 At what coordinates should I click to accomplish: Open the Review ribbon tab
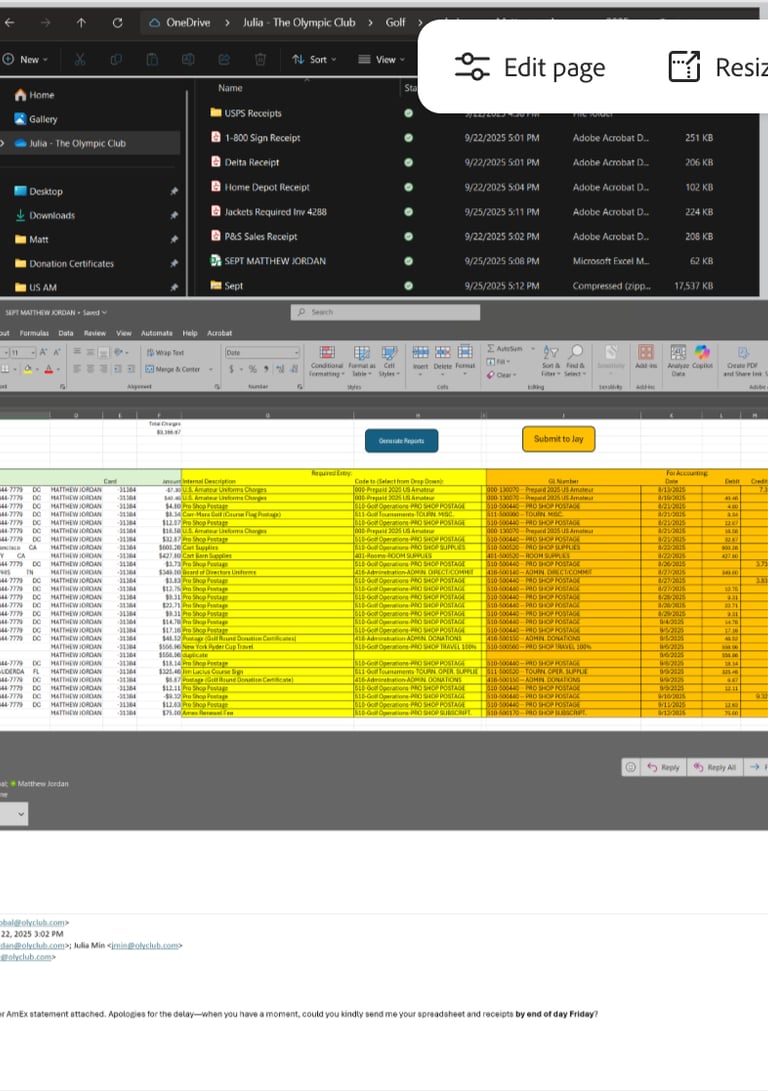[95, 333]
